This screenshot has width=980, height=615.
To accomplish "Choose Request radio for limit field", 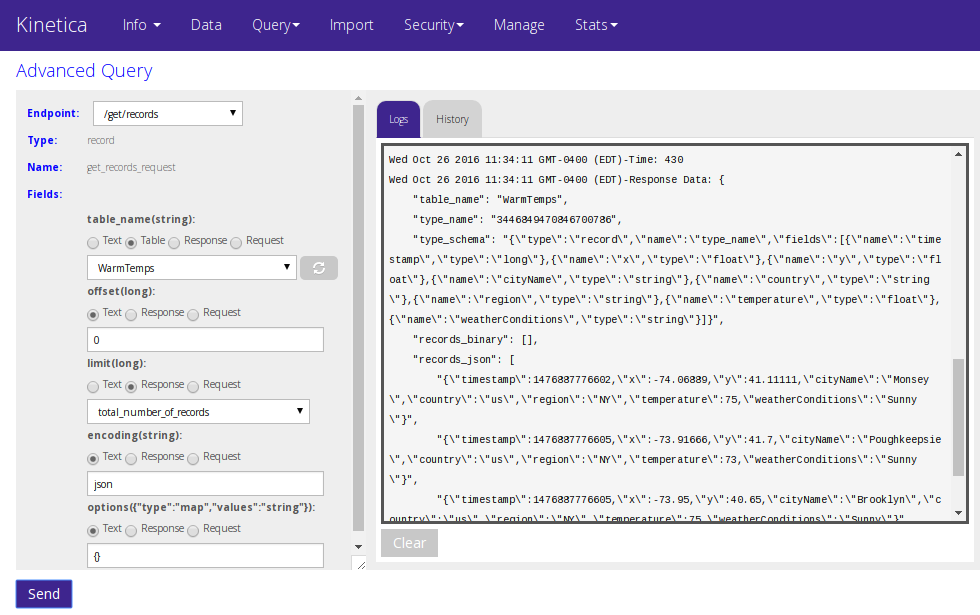I will point(194,385).
